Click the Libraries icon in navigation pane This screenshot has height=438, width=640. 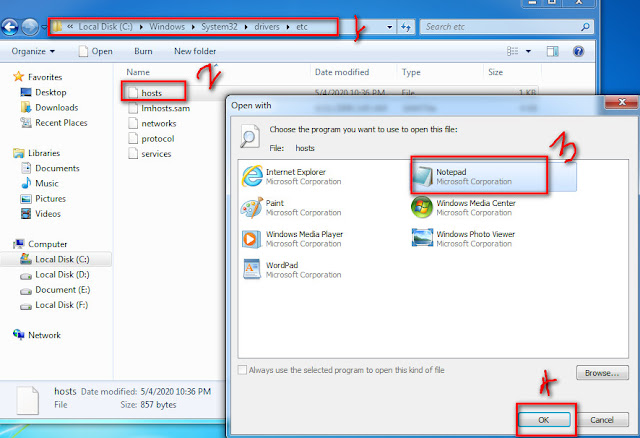18,153
